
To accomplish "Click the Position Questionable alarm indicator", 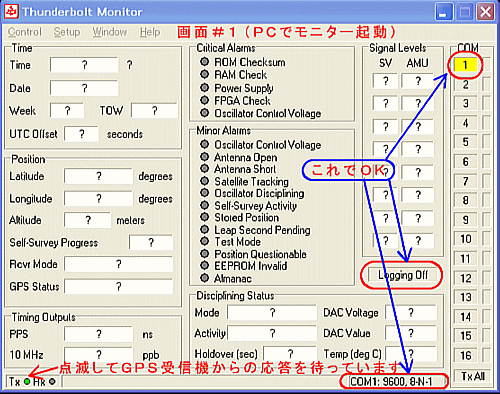I will [204, 254].
